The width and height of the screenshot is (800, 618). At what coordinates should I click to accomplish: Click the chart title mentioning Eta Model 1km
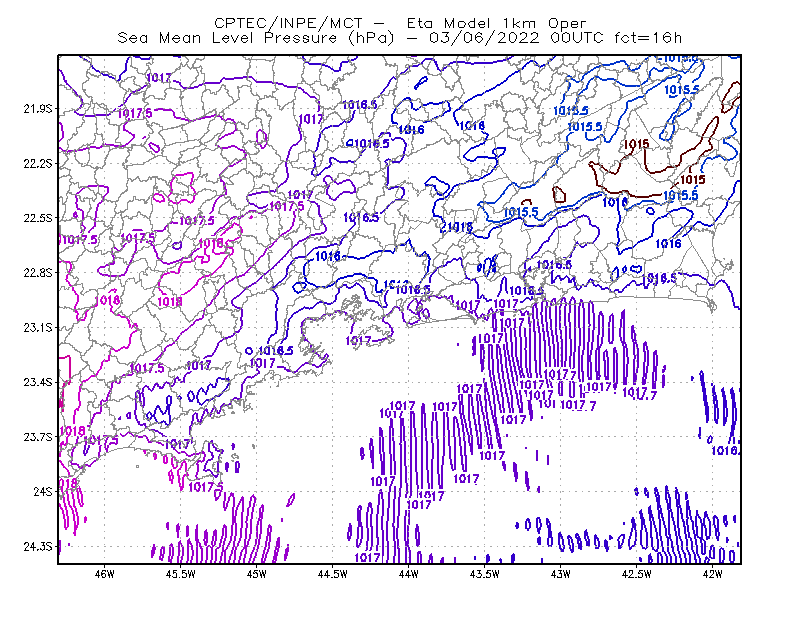(x=400, y=23)
